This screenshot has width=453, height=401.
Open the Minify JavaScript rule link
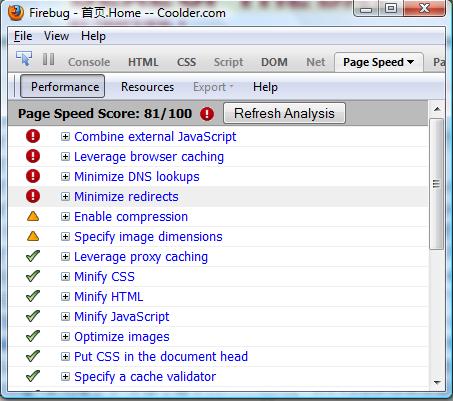tap(122, 317)
